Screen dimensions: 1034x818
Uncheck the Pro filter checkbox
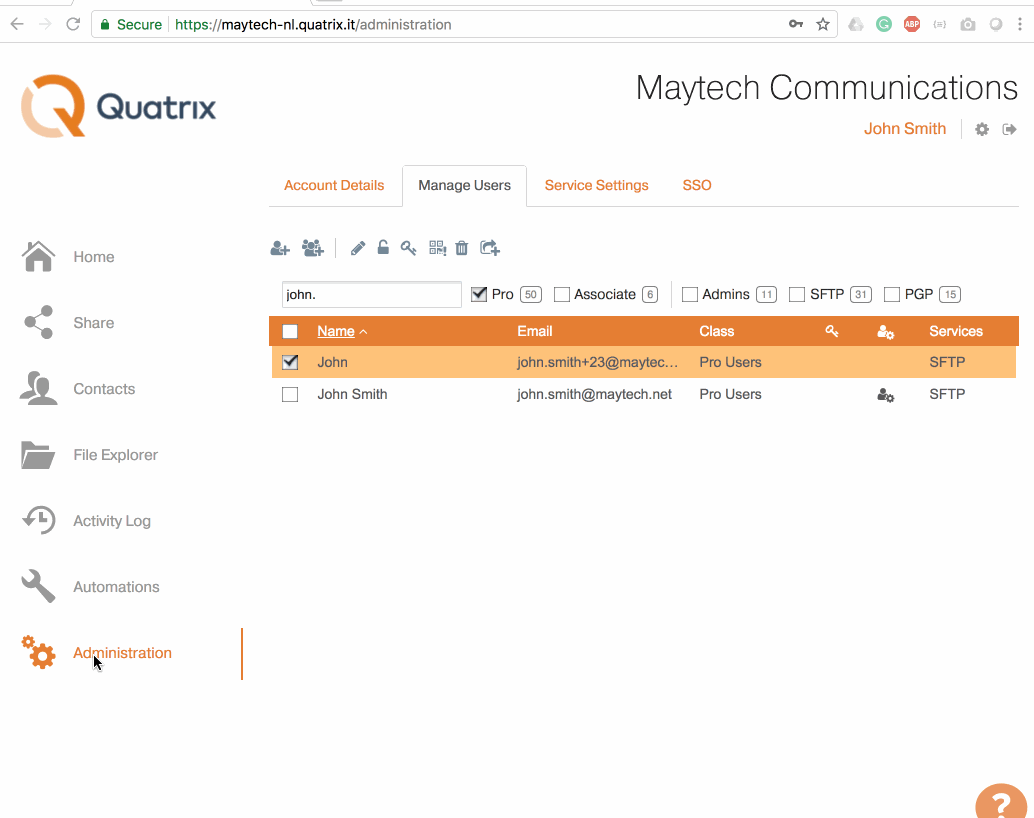(x=479, y=294)
